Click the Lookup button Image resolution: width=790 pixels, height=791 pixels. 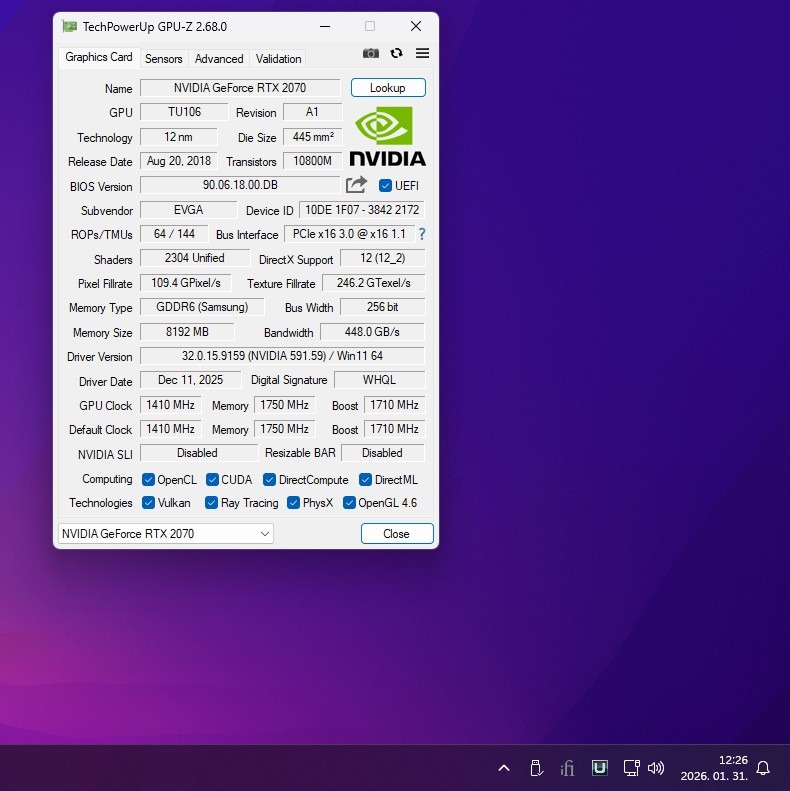point(388,88)
